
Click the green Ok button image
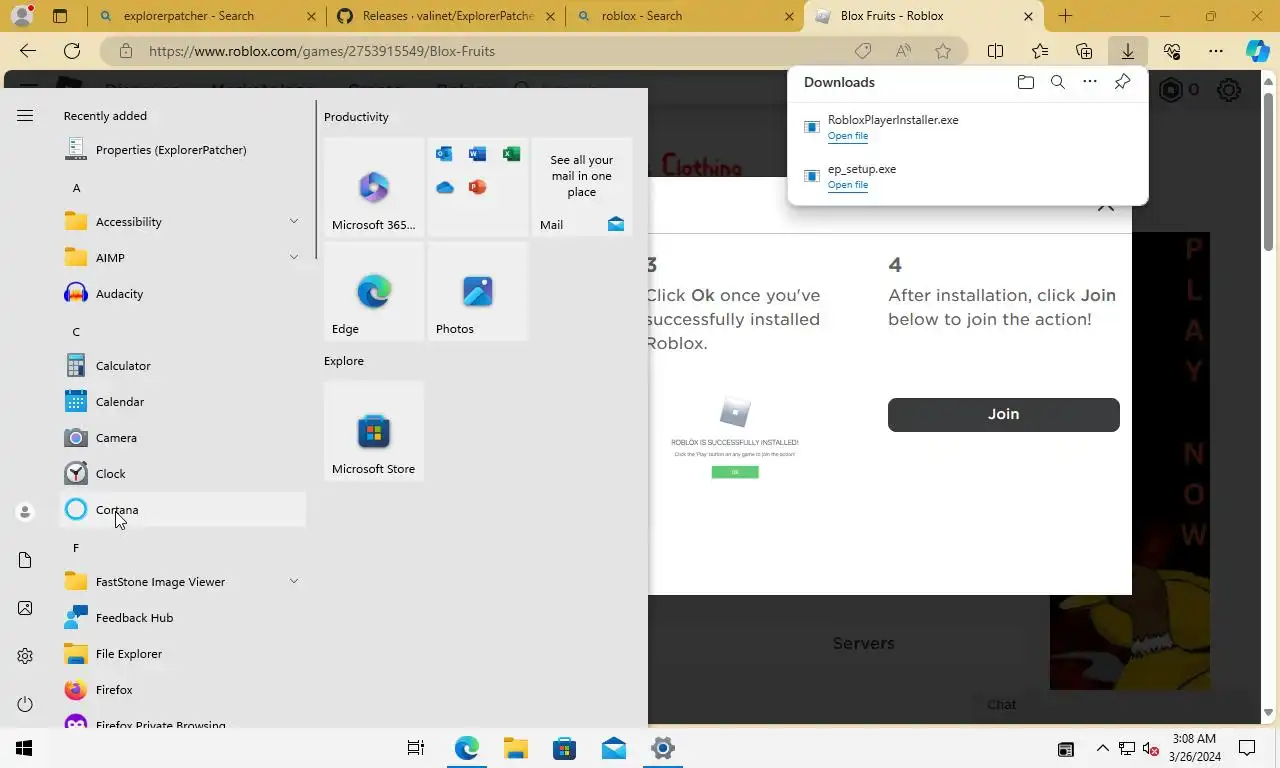pos(735,472)
